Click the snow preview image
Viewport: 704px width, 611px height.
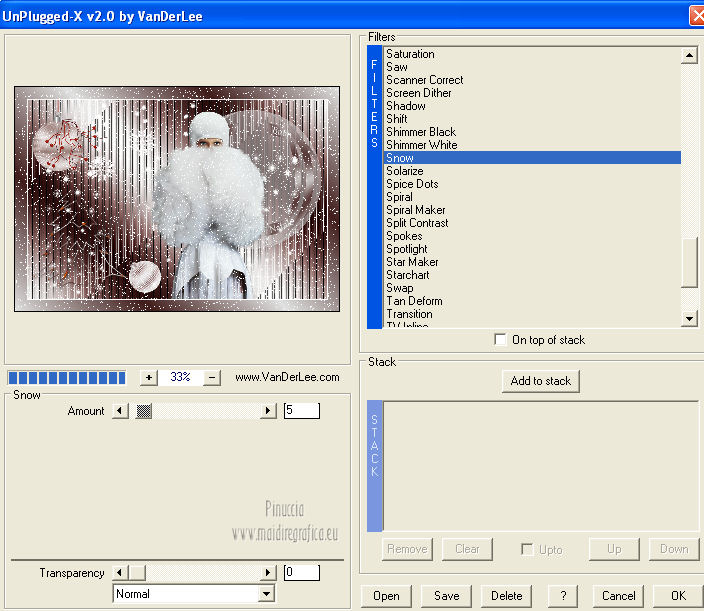pos(177,198)
